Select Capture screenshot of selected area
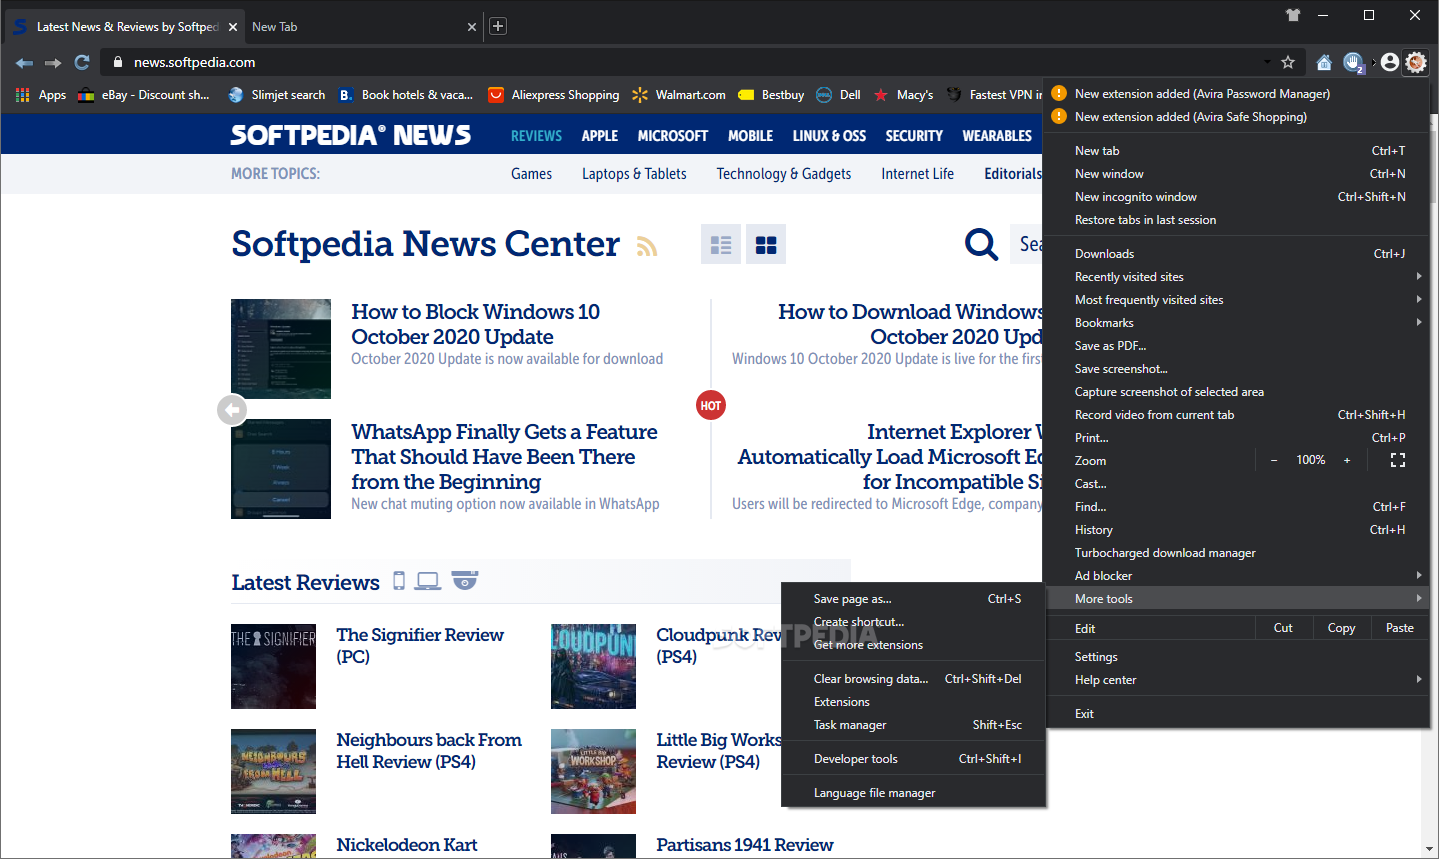The image size is (1439, 859). coord(1236,392)
